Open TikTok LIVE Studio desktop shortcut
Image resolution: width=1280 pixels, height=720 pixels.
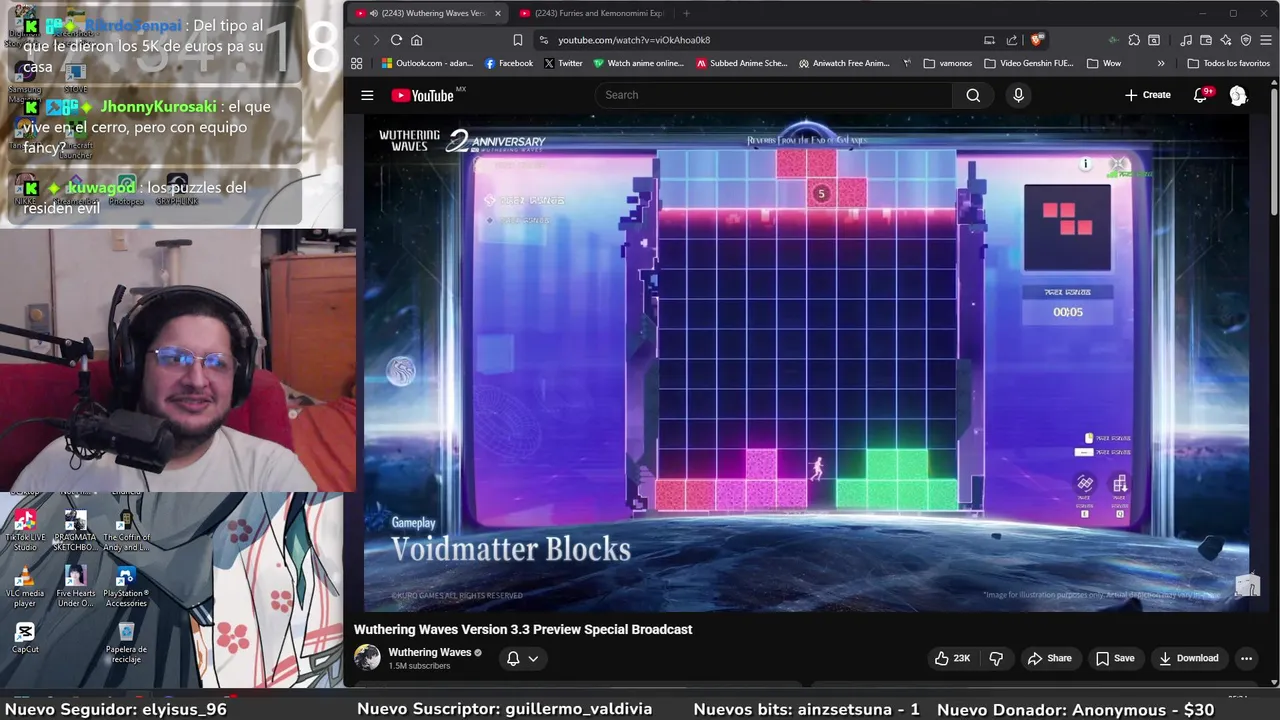click(x=25, y=530)
